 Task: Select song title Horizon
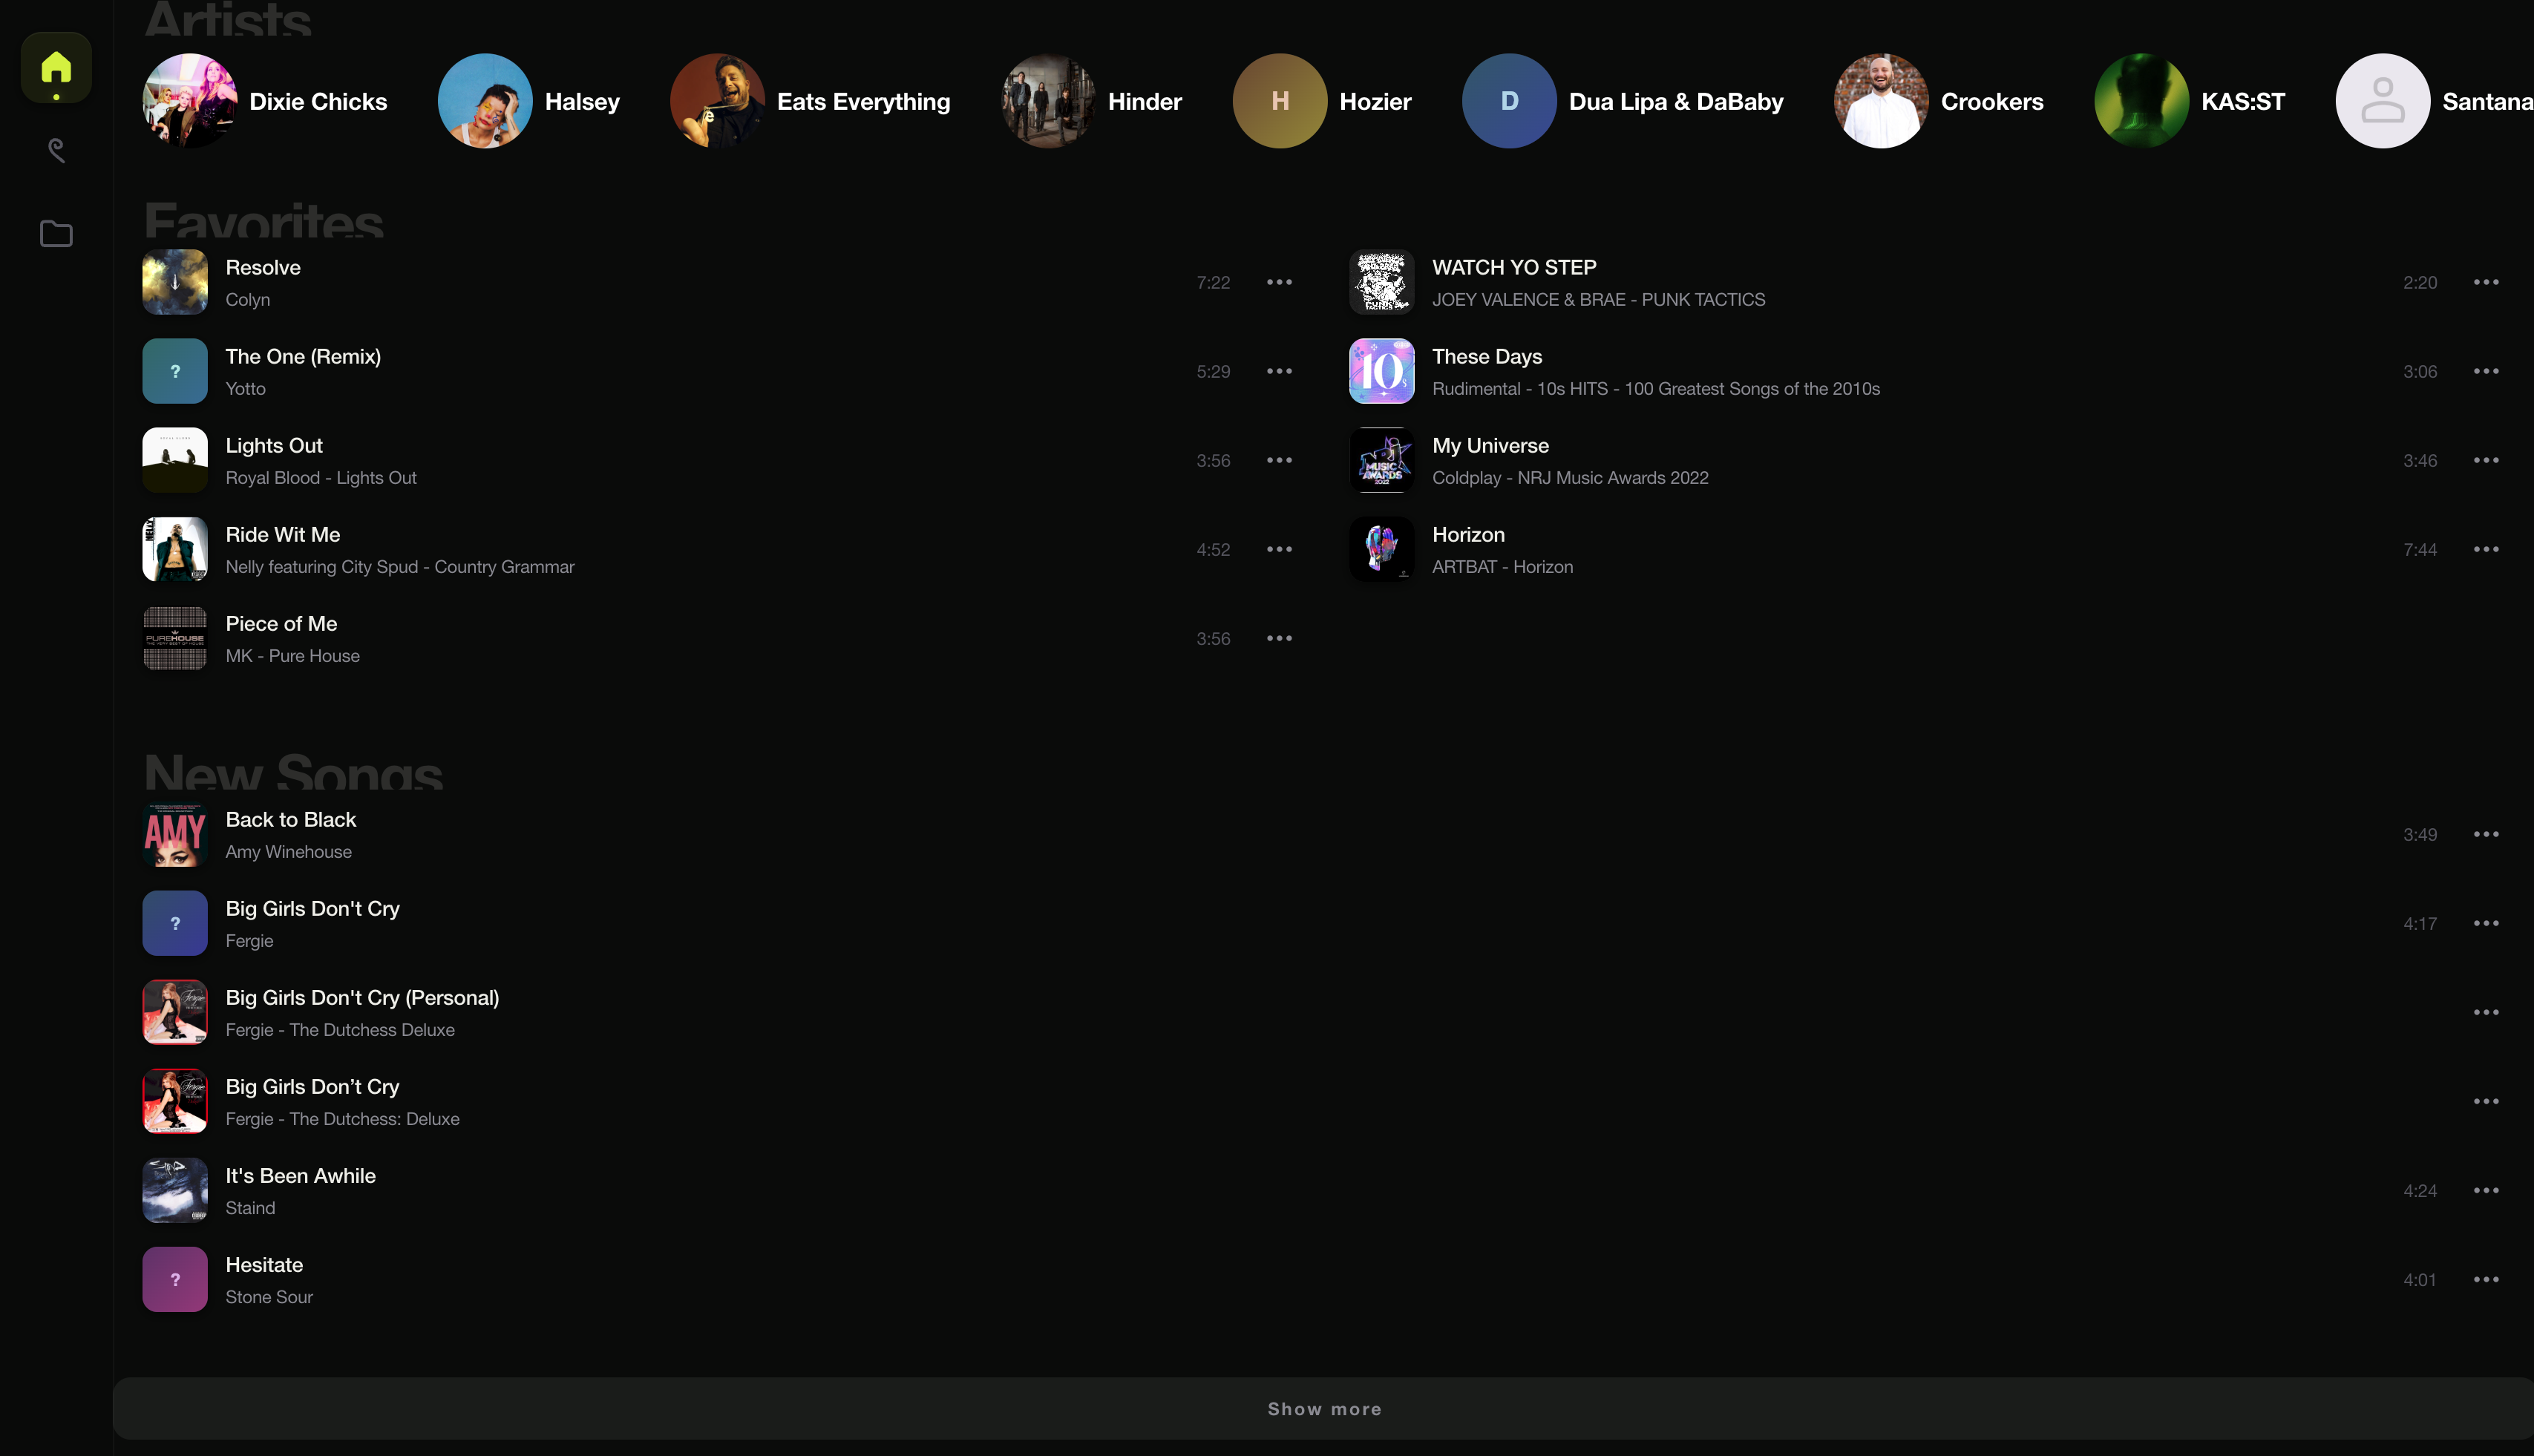(x=1468, y=534)
